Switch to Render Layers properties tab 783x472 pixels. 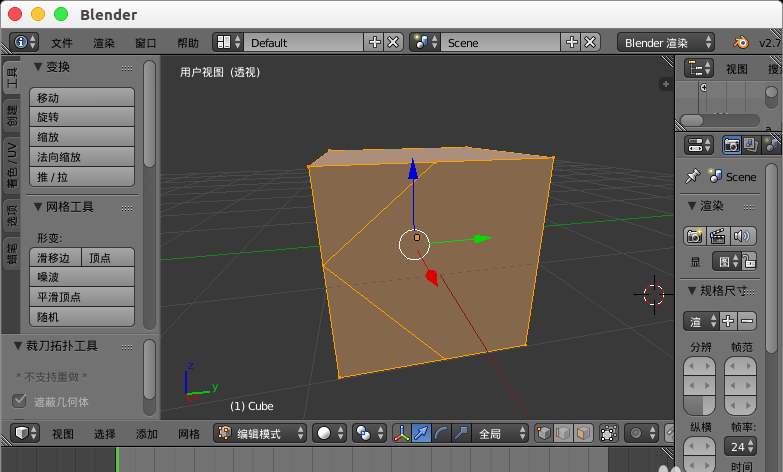tap(752, 145)
